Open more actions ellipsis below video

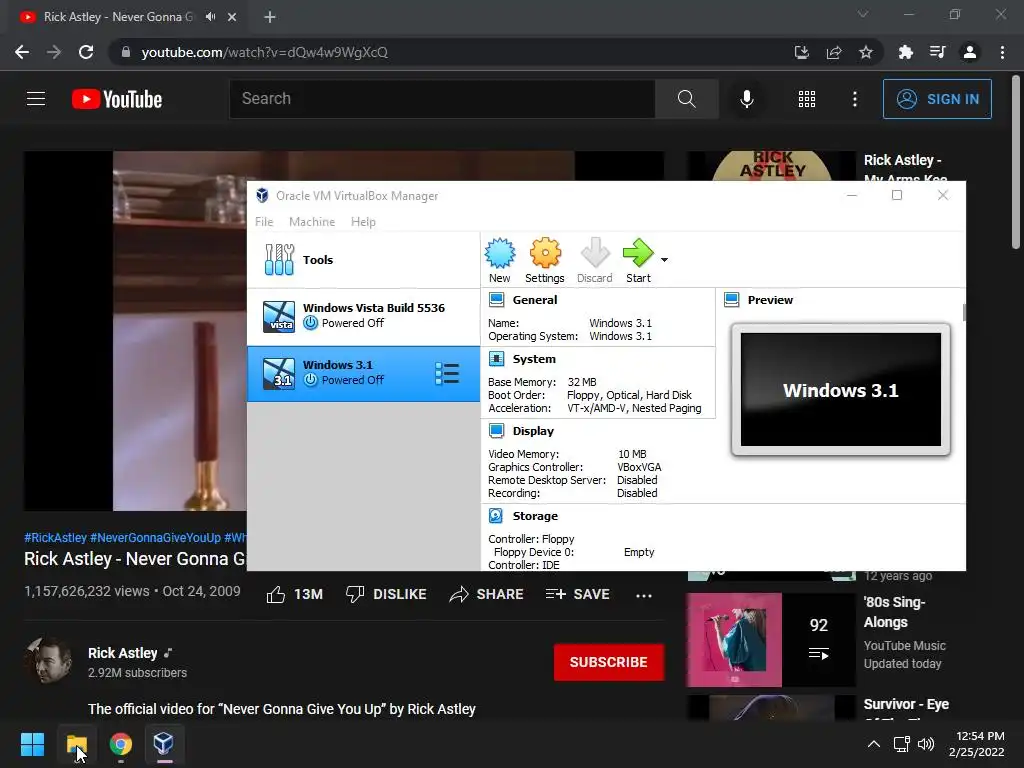pos(644,595)
